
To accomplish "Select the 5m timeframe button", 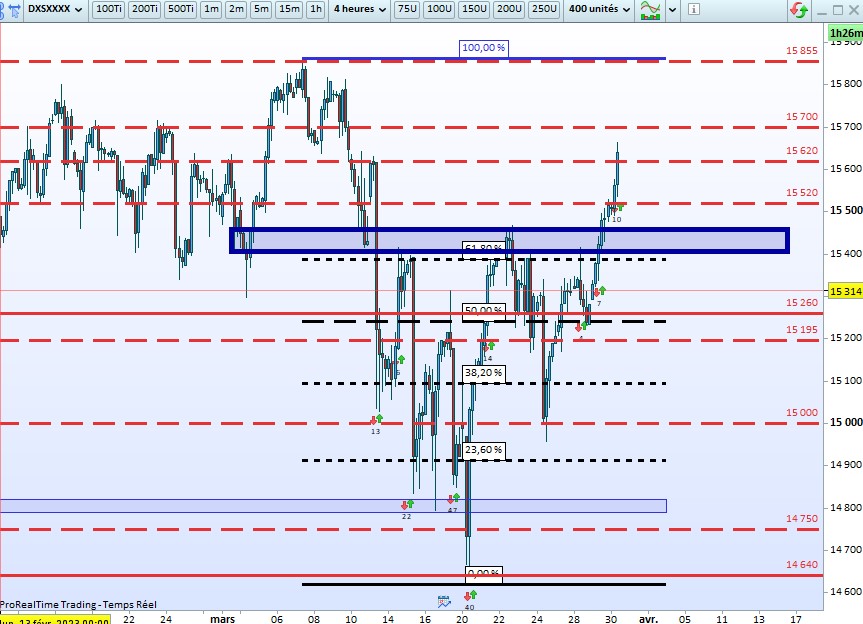I will click(261, 9).
